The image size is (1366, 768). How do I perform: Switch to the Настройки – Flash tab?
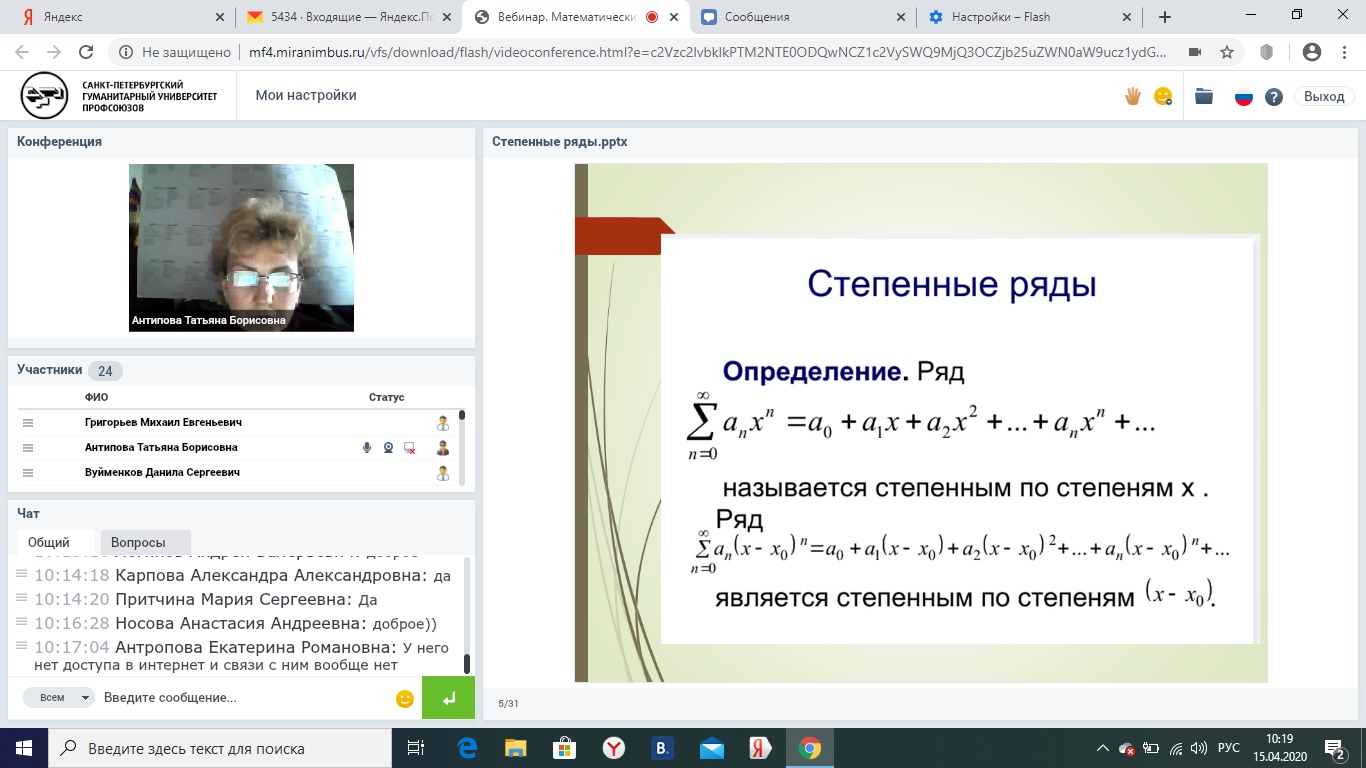[x=1031, y=17]
